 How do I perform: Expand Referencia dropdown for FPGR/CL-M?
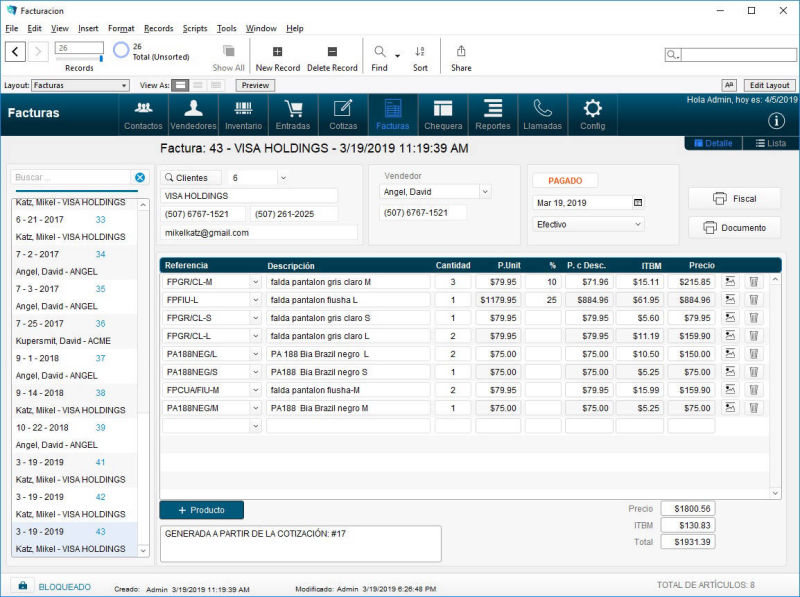(256, 282)
